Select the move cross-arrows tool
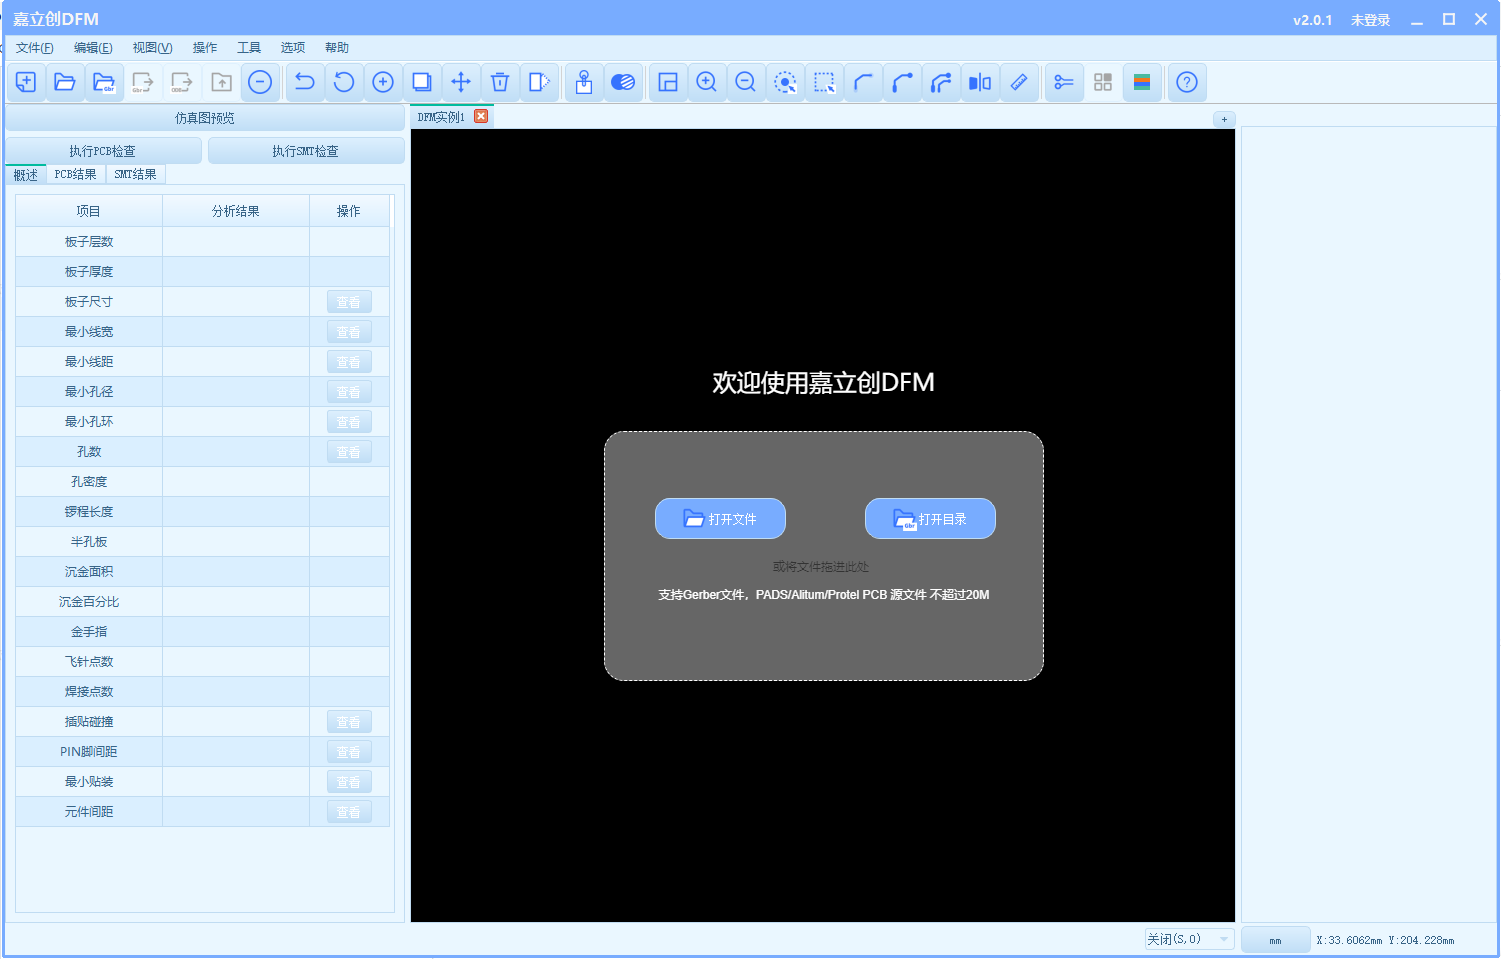 (x=461, y=82)
